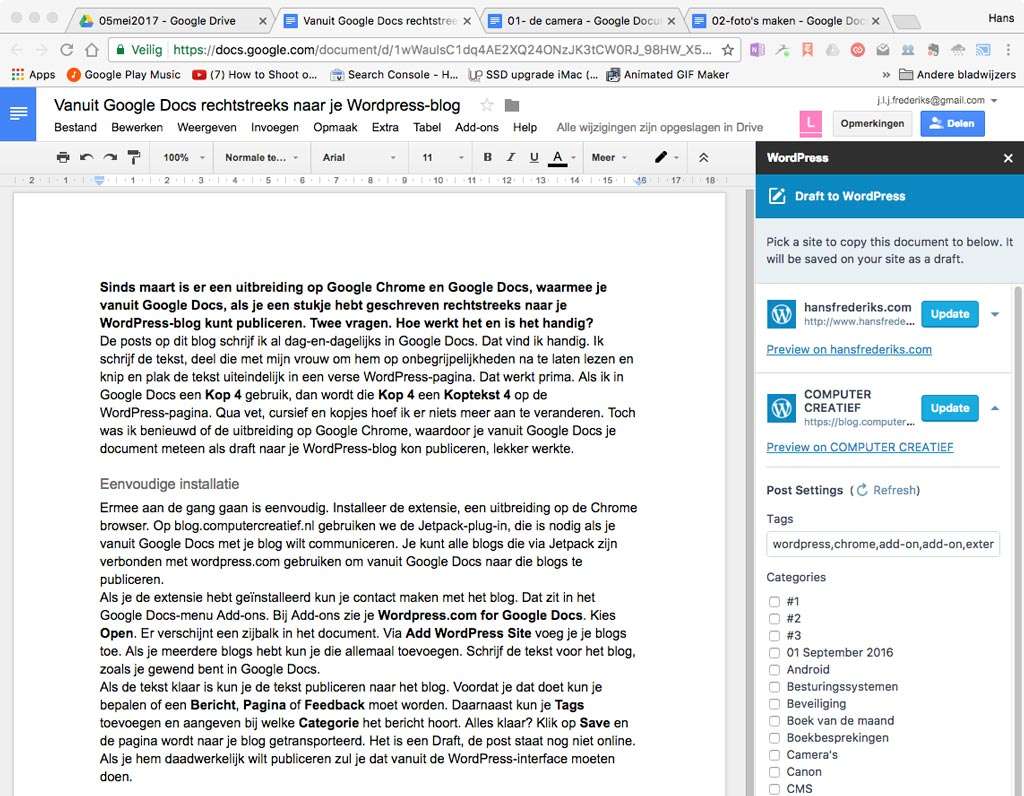Reload the browser page
1024x796 pixels.
[66, 50]
